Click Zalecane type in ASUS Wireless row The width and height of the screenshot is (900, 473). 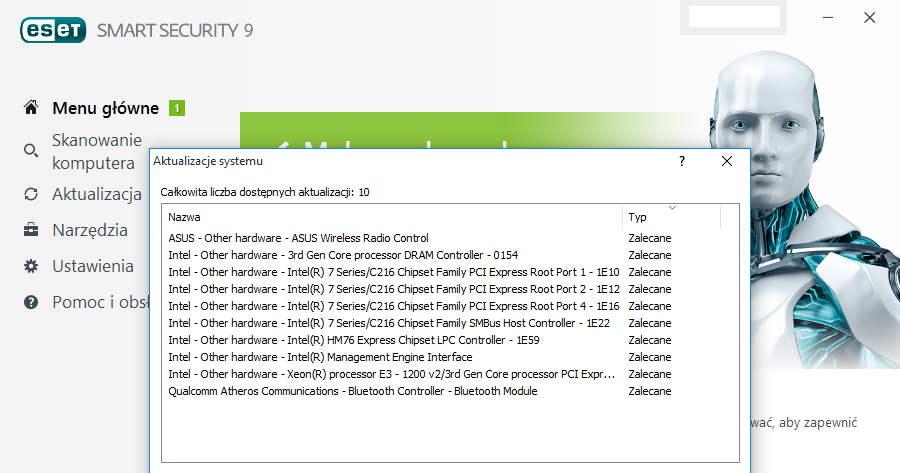(650, 238)
